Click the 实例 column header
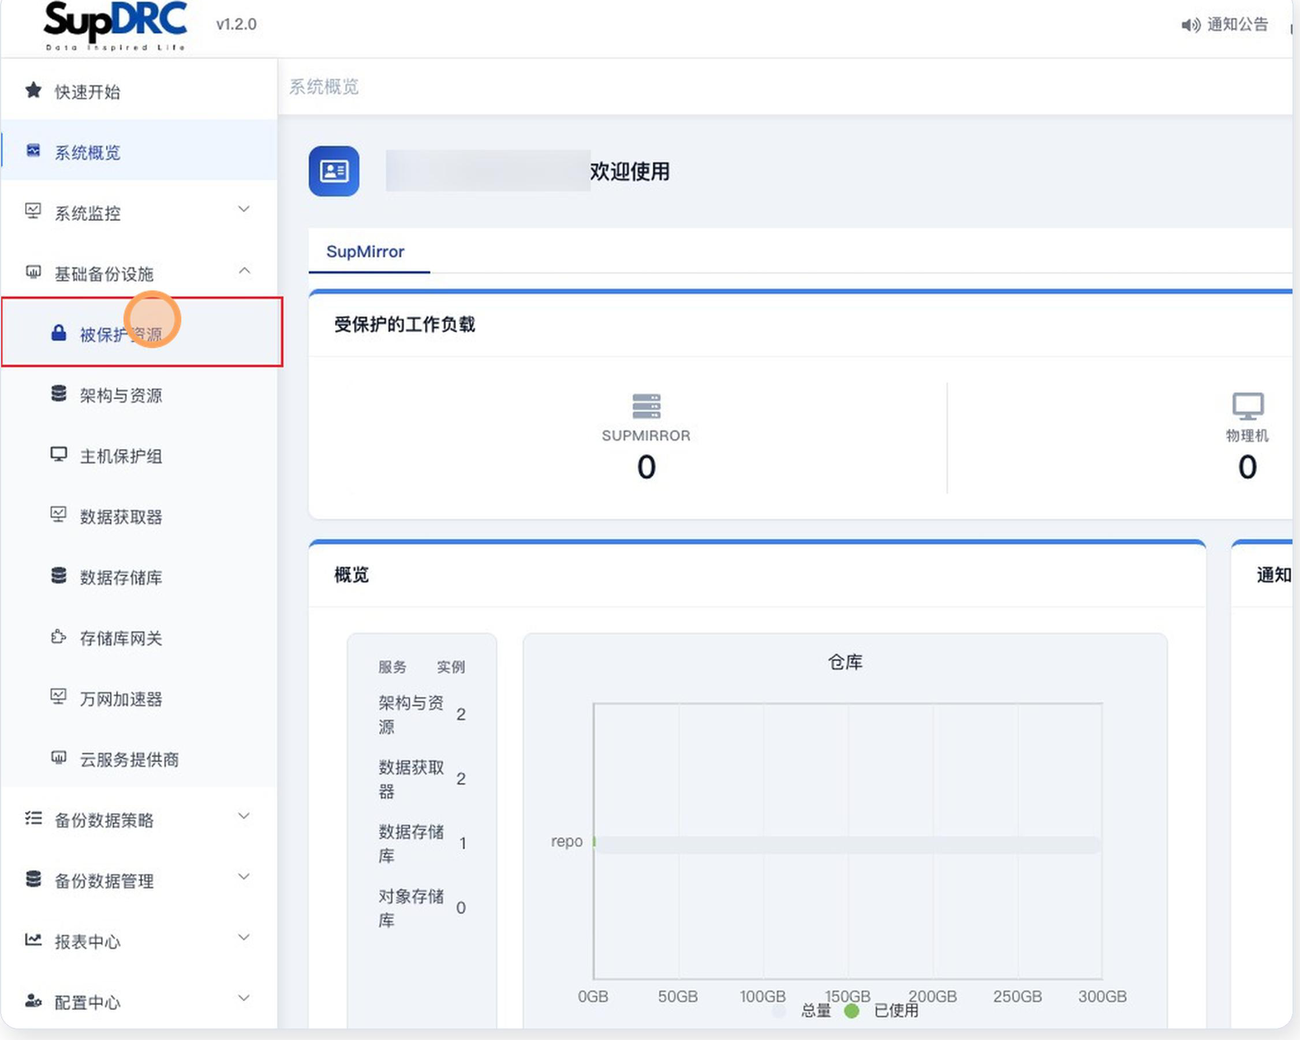This screenshot has height=1040, width=1300. pyautogui.click(x=451, y=667)
